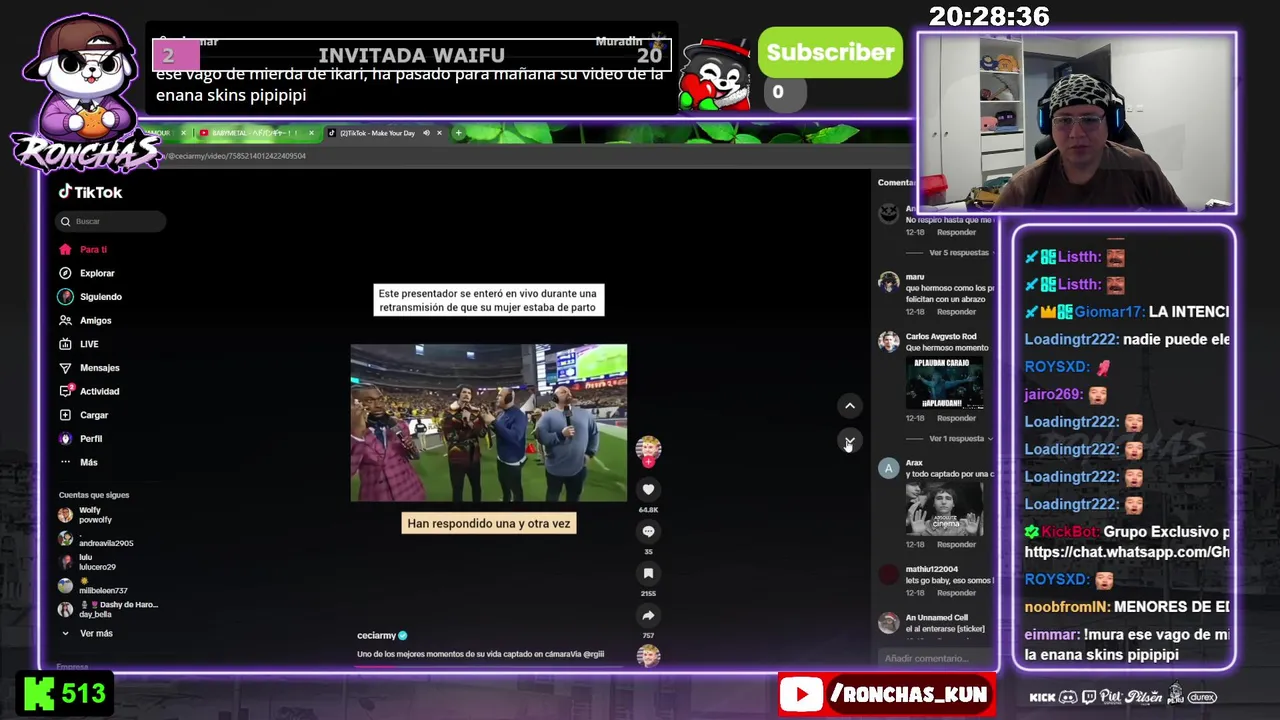Open ceciarmy username under video

click(x=377, y=635)
